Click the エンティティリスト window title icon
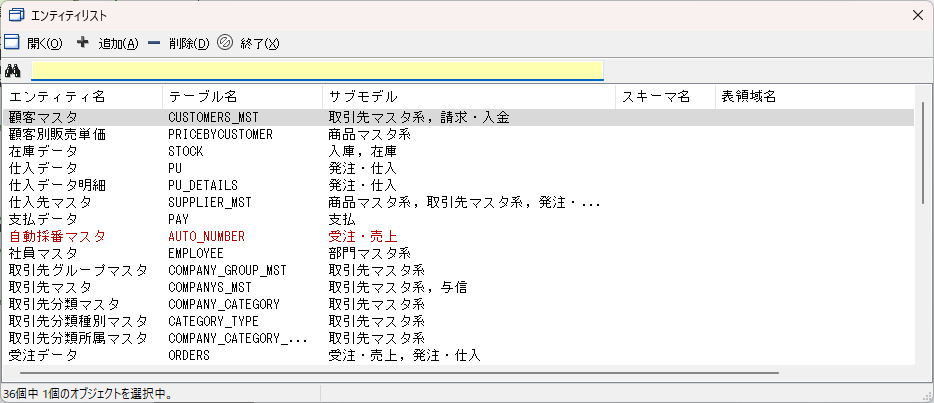Viewport: 934px width, 403px height. [x=17, y=15]
